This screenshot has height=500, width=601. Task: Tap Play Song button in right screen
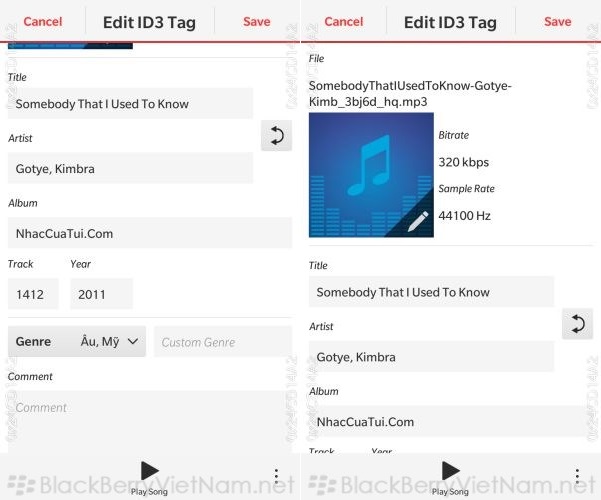point(450,477)
